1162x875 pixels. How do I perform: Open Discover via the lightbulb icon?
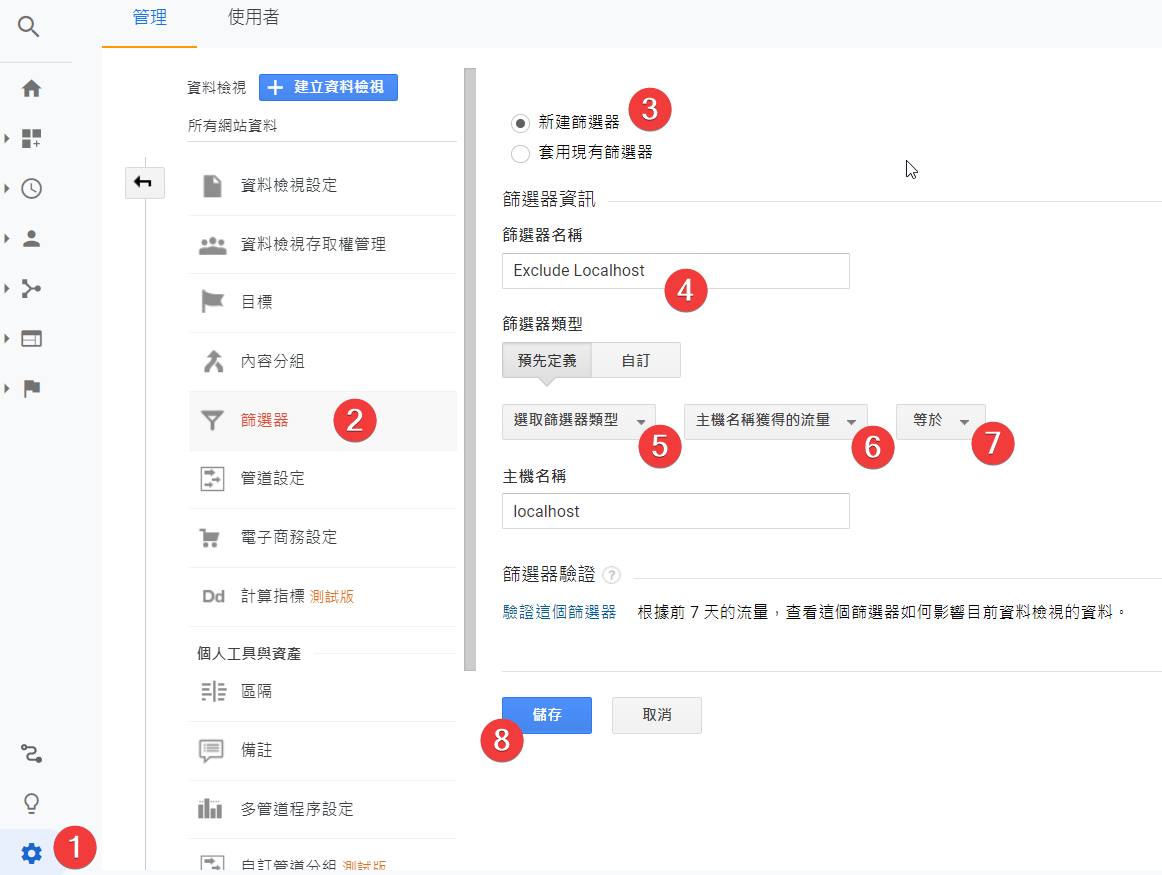[x=31, y=803]
